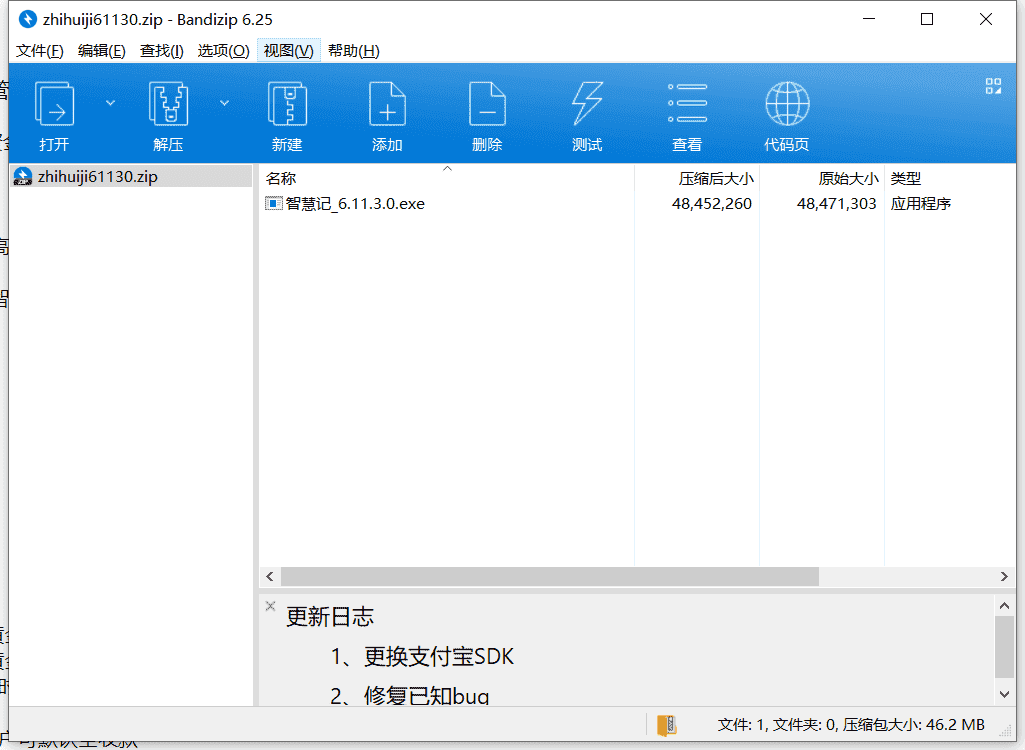
Task: Open the 选项(O) menu
Action: click(x=223, y=51)
